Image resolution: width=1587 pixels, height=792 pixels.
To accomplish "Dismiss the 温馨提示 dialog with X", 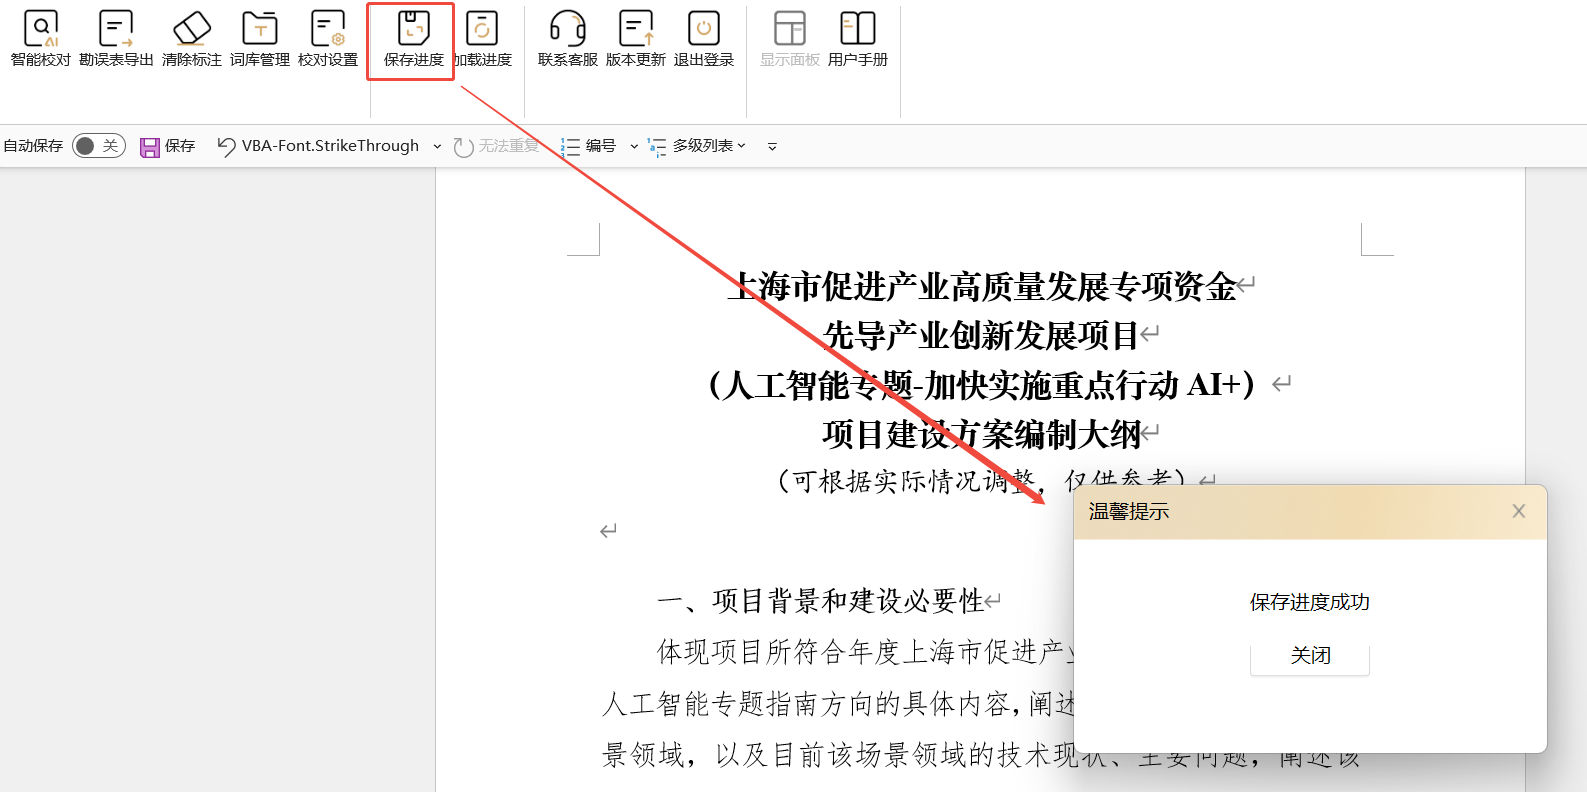I will point(1518,511).
